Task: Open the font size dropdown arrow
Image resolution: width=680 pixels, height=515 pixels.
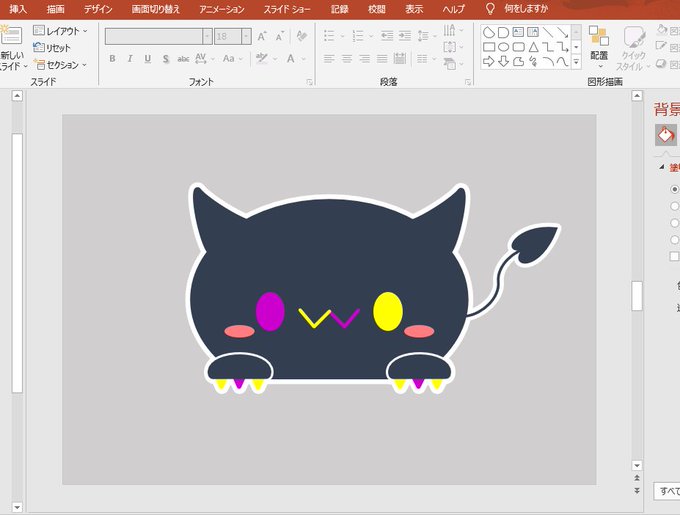Action: [x=246, y=36]
